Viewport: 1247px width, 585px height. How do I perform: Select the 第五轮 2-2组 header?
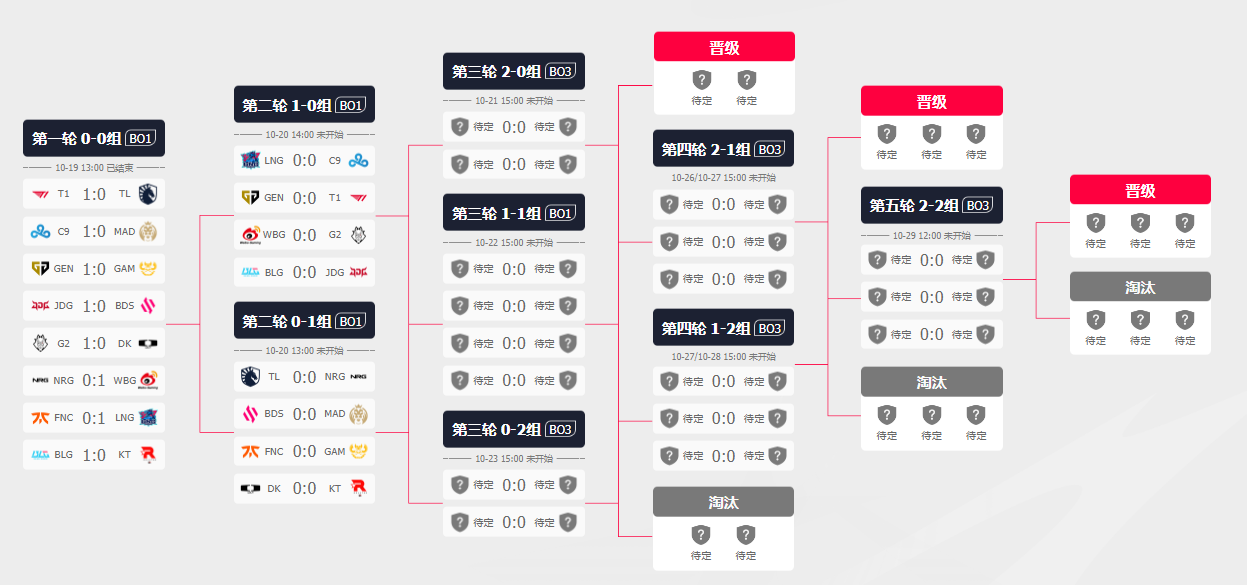[932, 205]
